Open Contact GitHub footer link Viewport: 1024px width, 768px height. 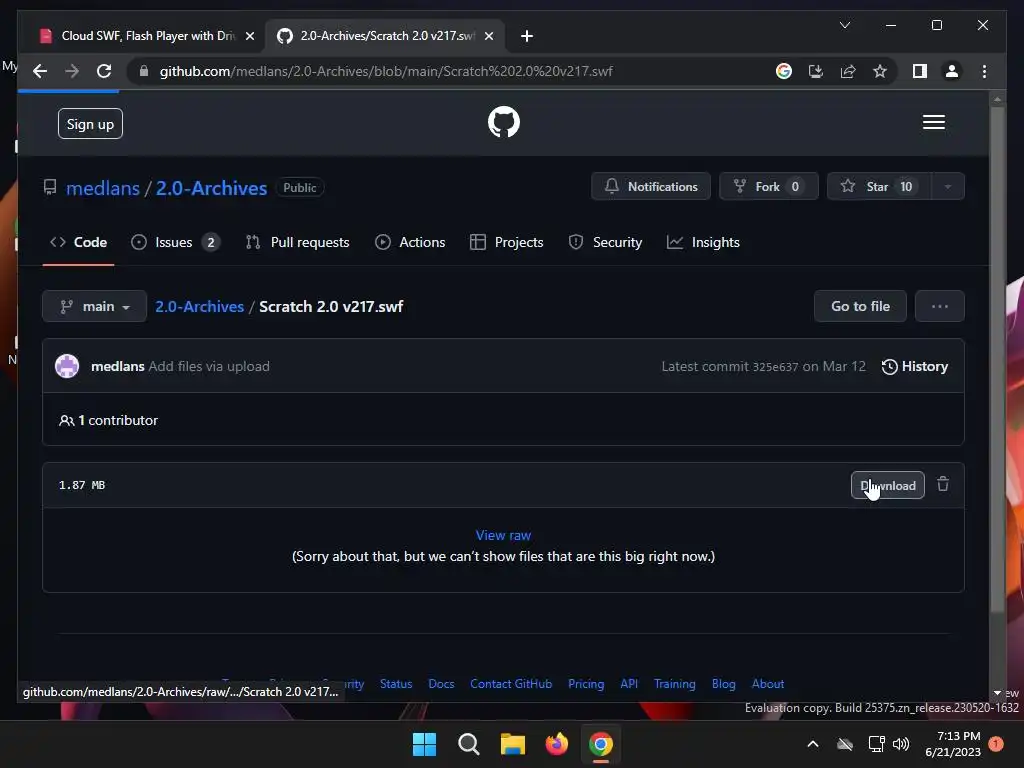click(511, 684)
